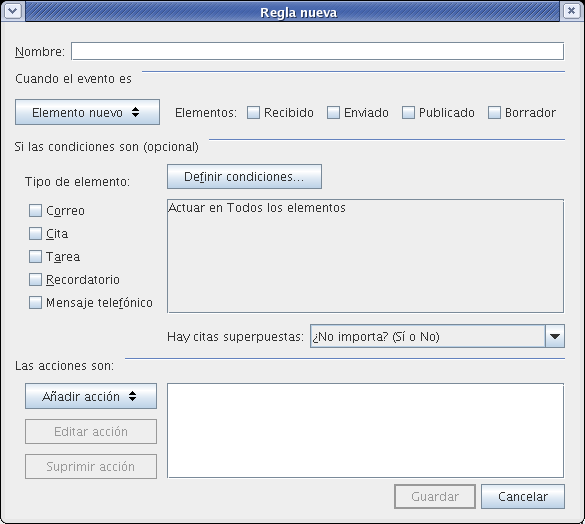The image size is (585, 524).
Task: Click inside the actions list area
Action: click(365, 430)
